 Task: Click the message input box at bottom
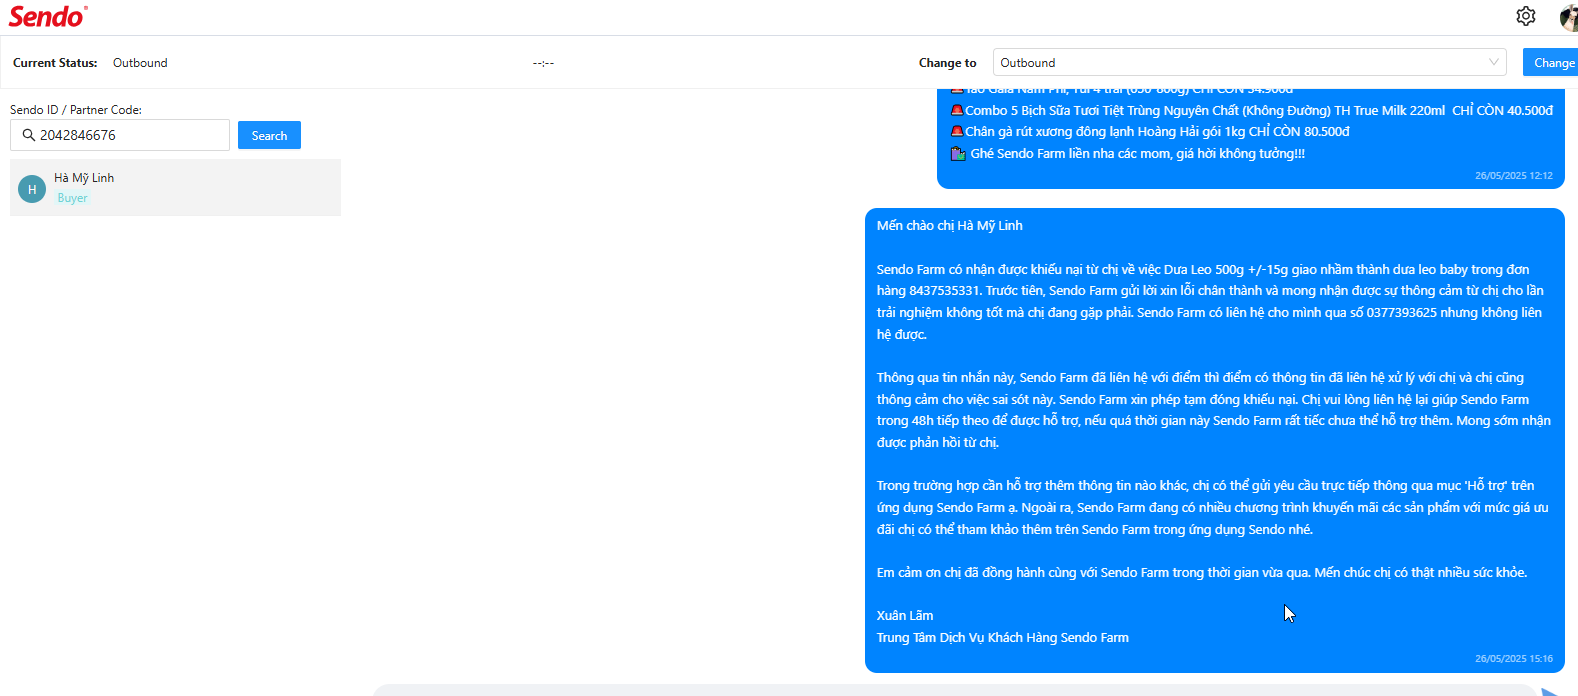[955, 691]
